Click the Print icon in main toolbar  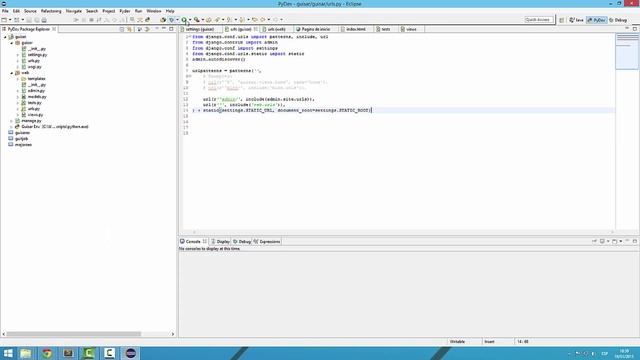[x=44, y=20]
